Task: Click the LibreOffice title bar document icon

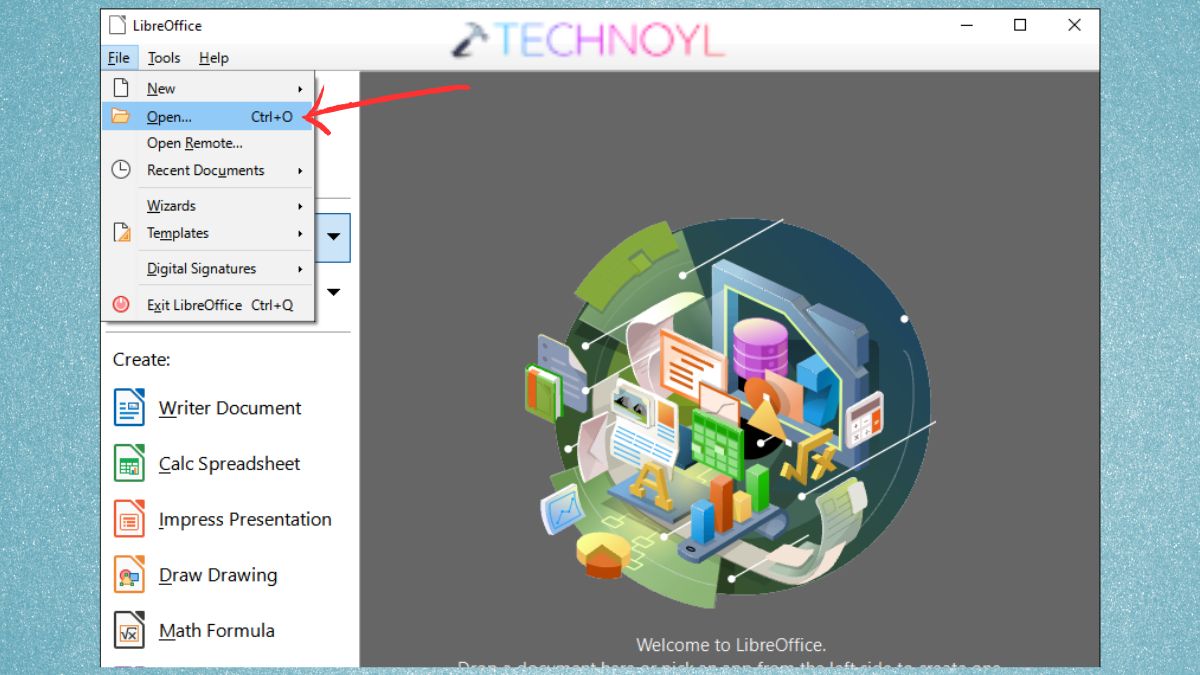Action: pos(117,25)
